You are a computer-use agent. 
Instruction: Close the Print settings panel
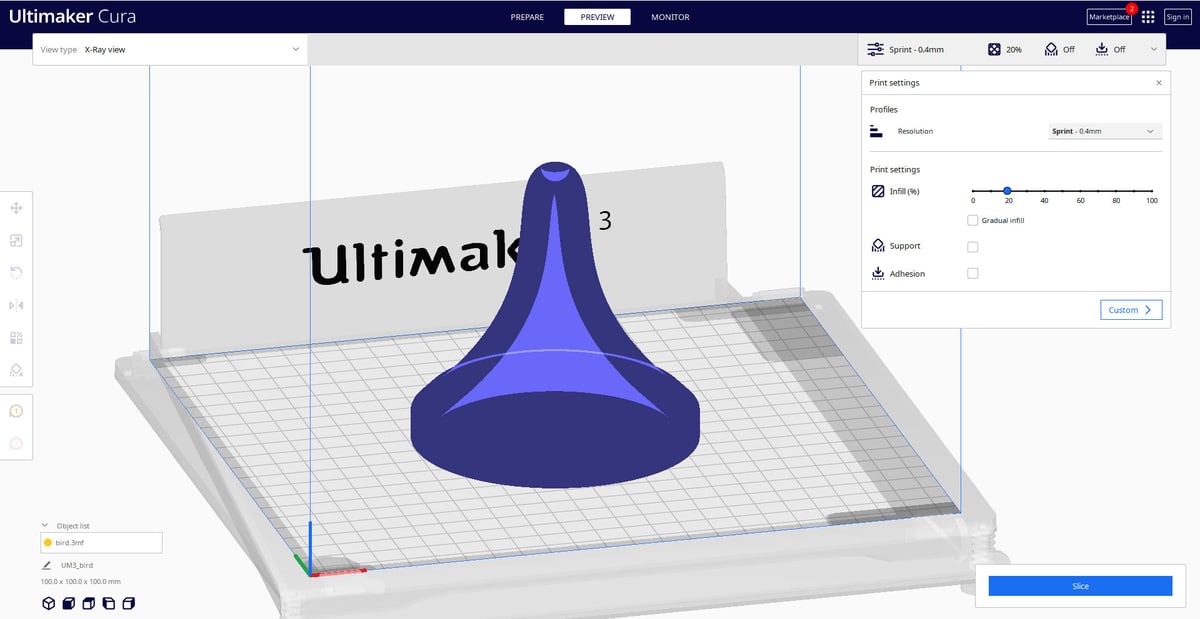coord(1159,83)
